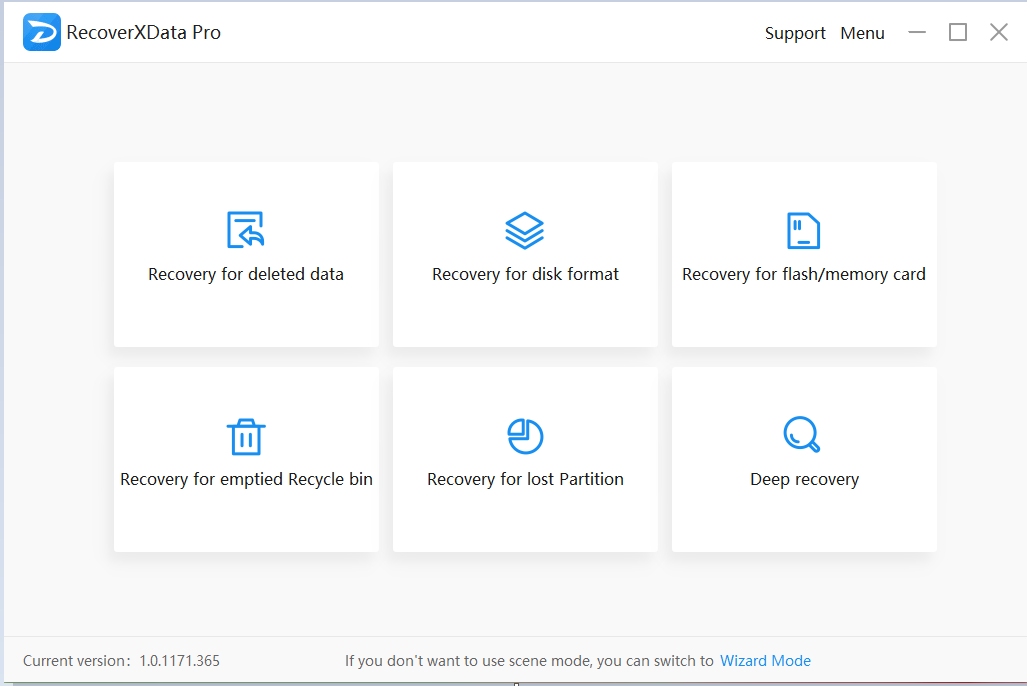This screenshot has width=1027, height=686.
Task: Start "Deep recovery" via its label
Action: pyautogui.click(x=804, y=479)
